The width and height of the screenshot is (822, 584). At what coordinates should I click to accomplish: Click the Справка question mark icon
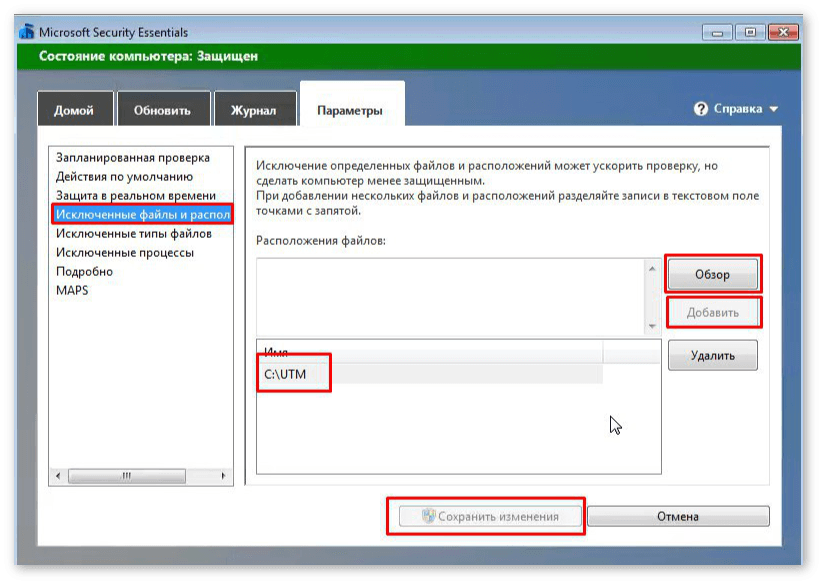tap(700, 109)
